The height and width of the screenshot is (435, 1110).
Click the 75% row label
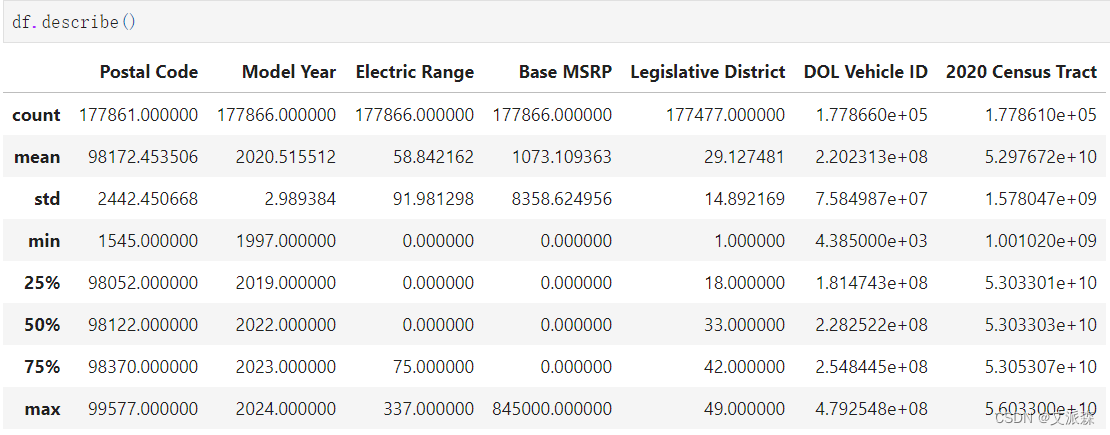[x=44, y=367]
